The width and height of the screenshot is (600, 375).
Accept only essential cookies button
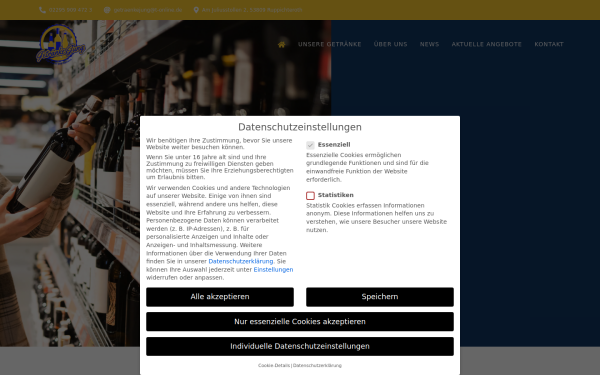pyautogui.click(x=300, y=322)
